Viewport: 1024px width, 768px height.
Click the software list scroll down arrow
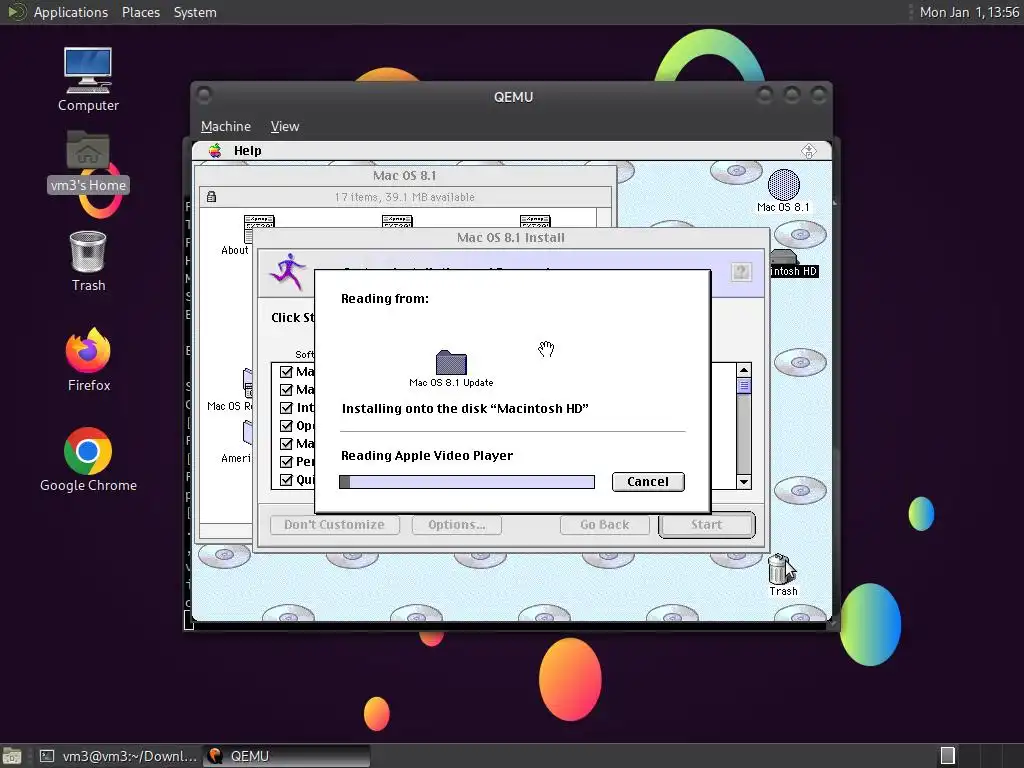pos(744,482)
